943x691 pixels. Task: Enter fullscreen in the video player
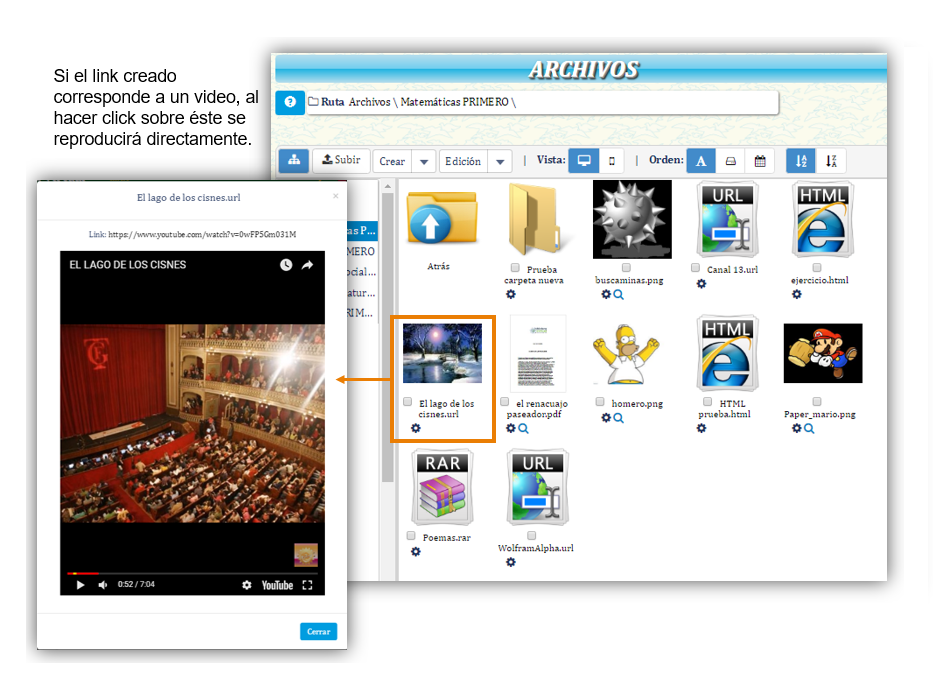point(307,585)
